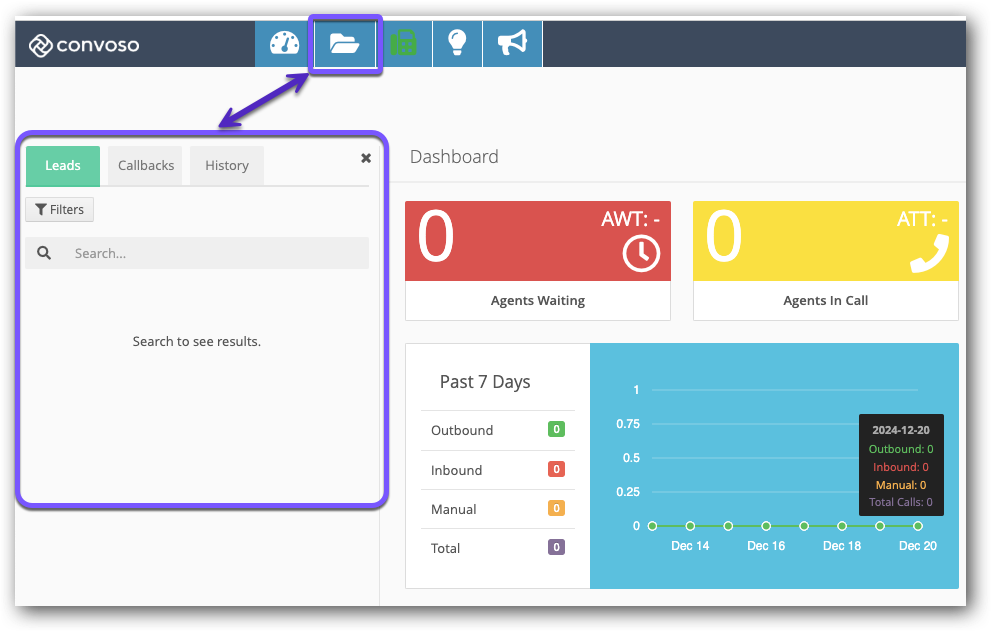Click the Dec 20 data point on the chart
This screenshot has height=631, width=991.
917,525
